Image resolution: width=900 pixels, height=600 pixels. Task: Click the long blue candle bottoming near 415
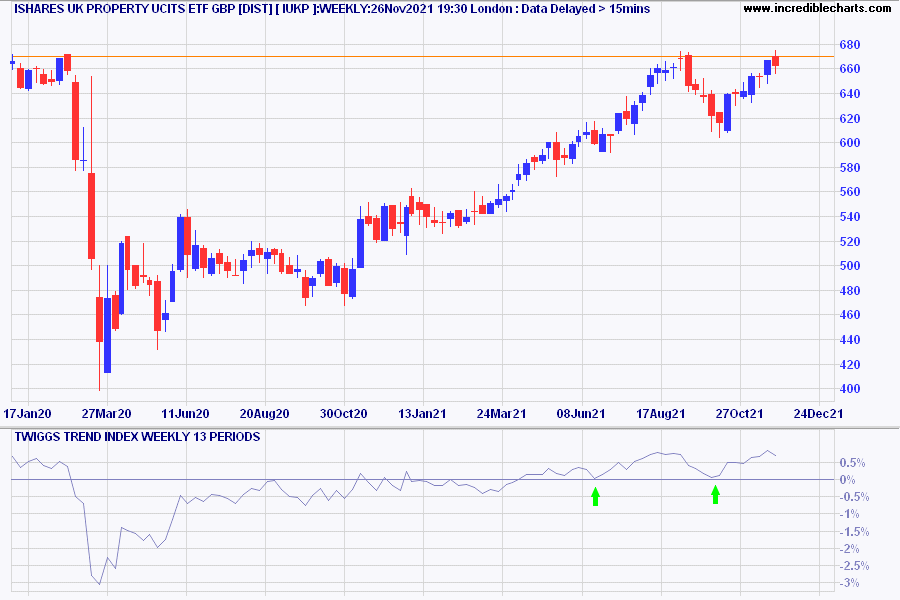coord(107,335)
